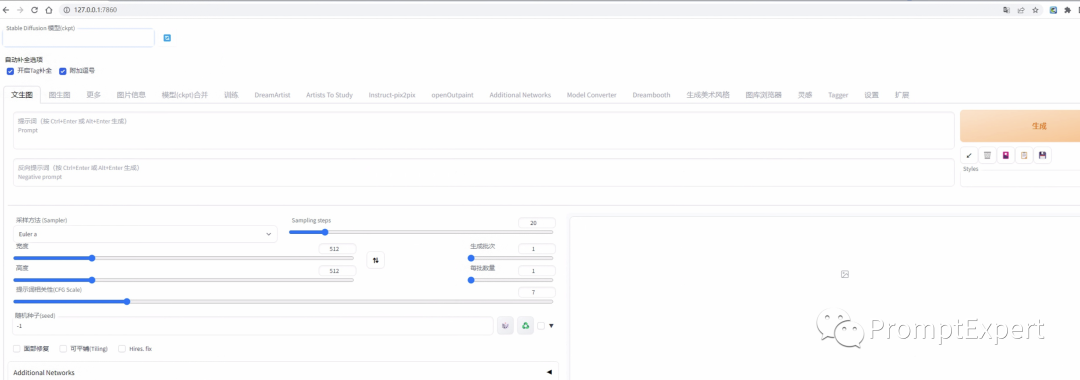The width and height of the screenshot is (1080, 380).
Task: Randomize the seed with the dice icon
Action: [x=506, y=326]
